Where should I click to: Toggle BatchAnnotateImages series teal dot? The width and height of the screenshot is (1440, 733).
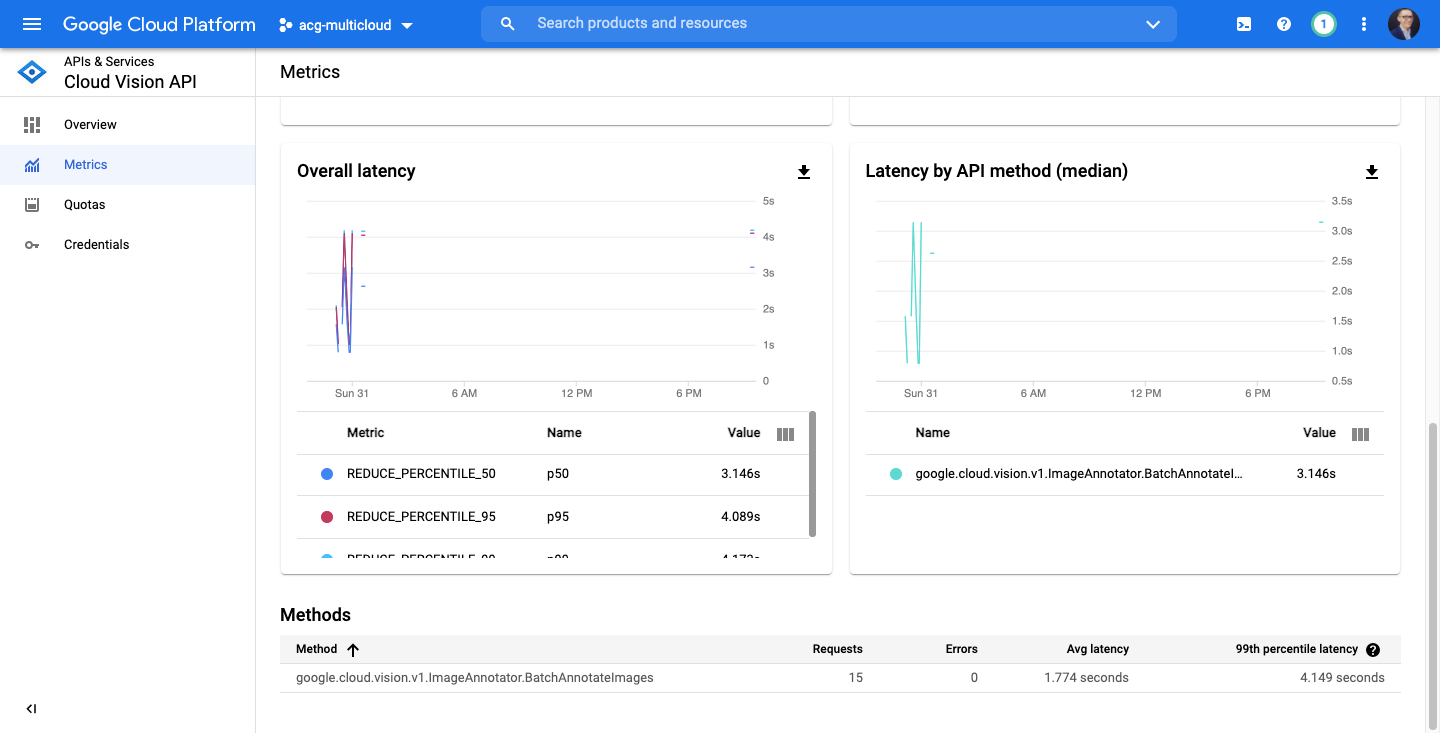point(896,474)
